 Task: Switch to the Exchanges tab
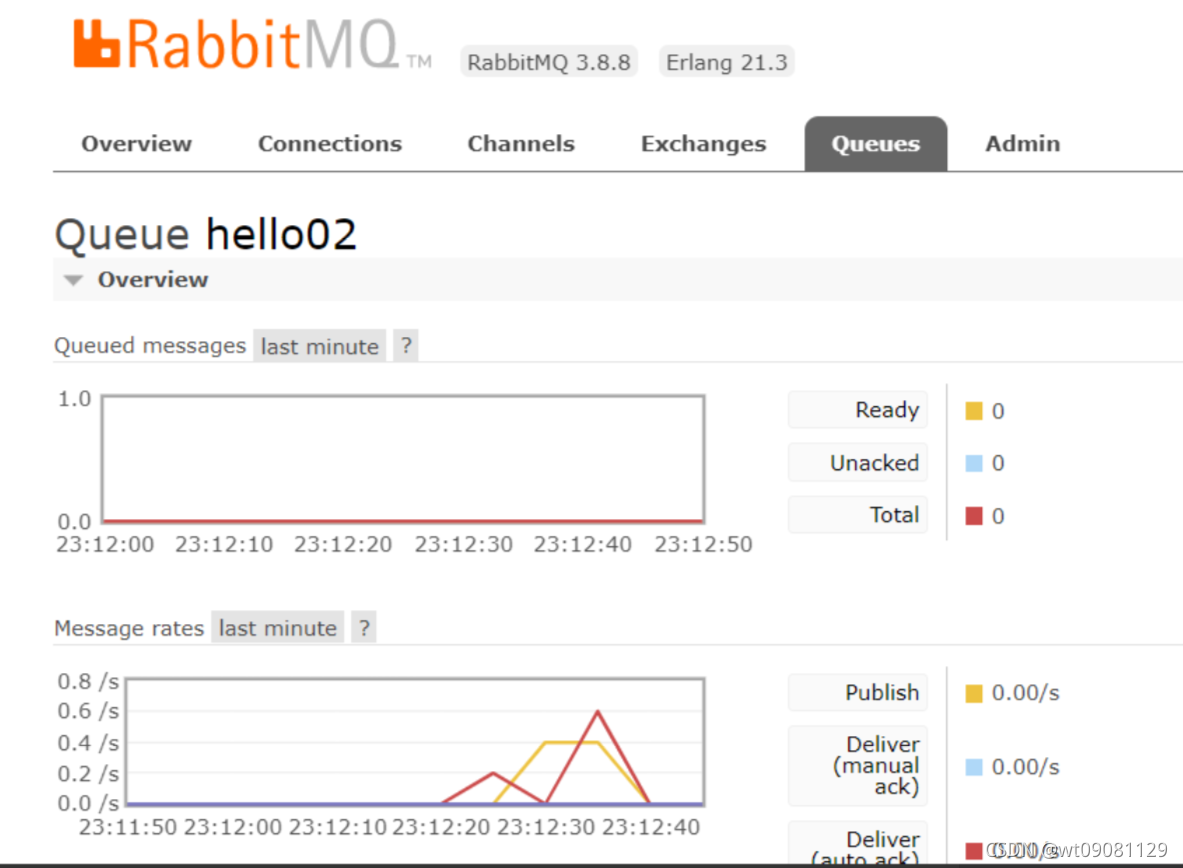pos(703,143)
